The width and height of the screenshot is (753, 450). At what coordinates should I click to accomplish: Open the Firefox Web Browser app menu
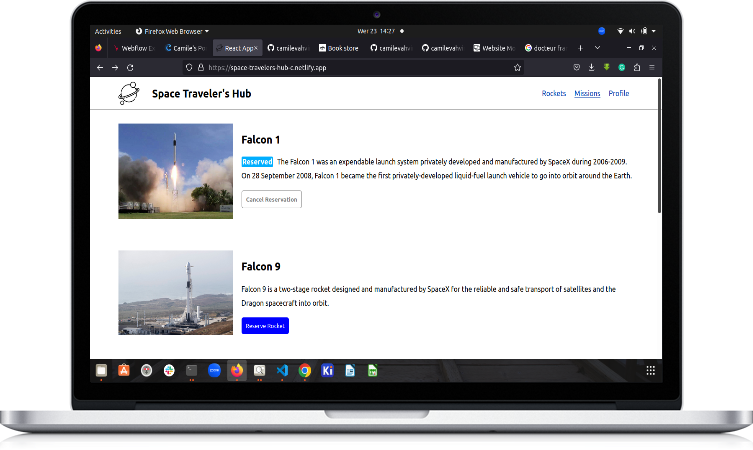(x=172, y=31)
